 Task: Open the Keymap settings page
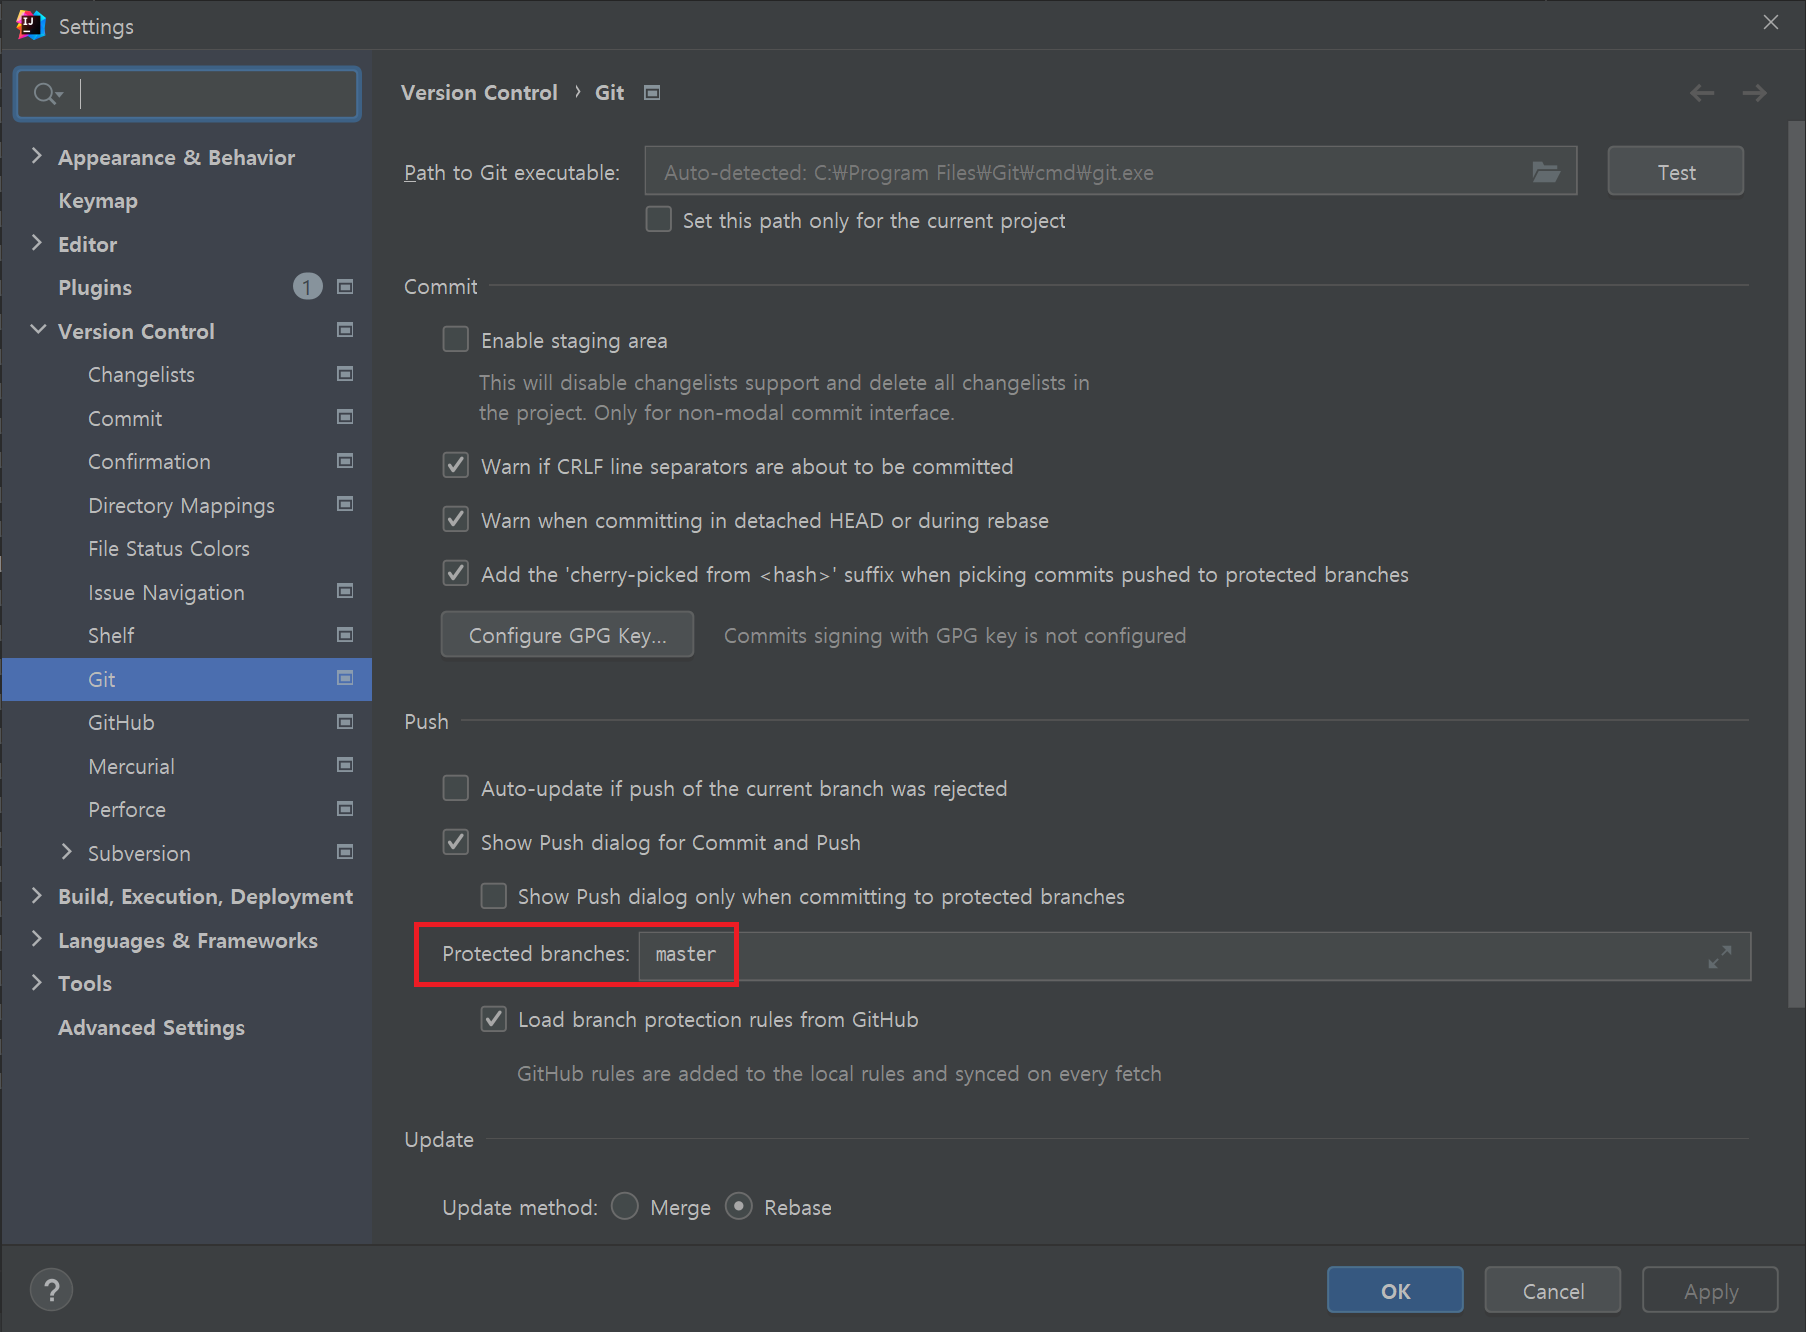pos(98,200)
